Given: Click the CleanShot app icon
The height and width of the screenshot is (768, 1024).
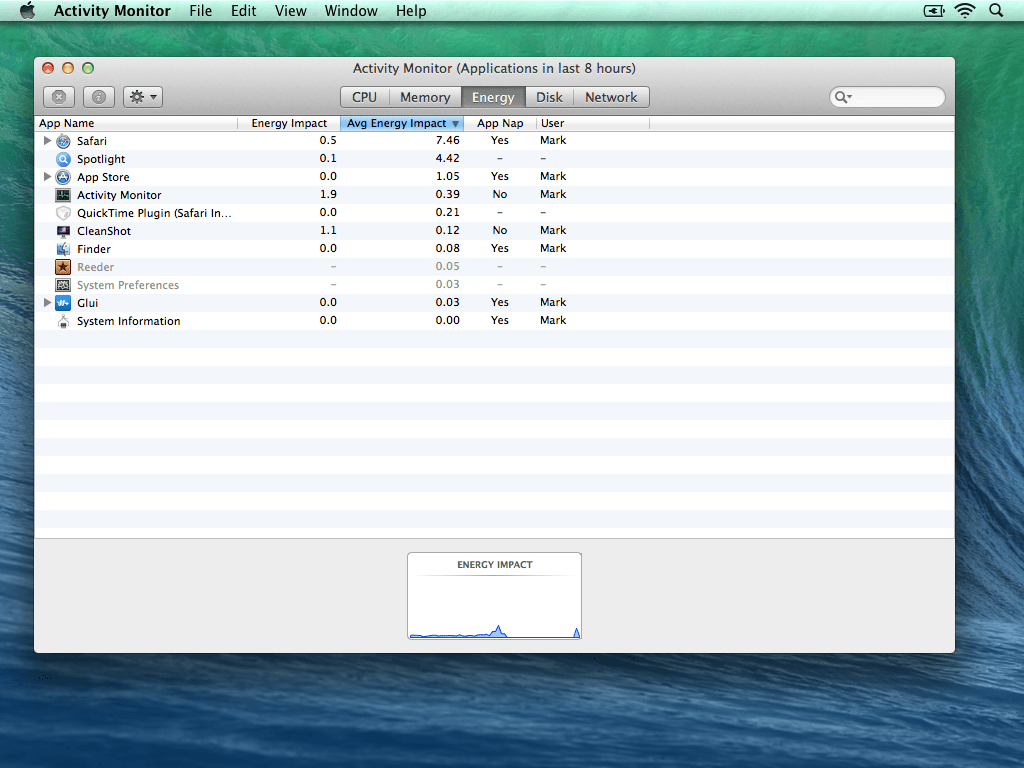Looking at the screenshot, I should point(63,231).
